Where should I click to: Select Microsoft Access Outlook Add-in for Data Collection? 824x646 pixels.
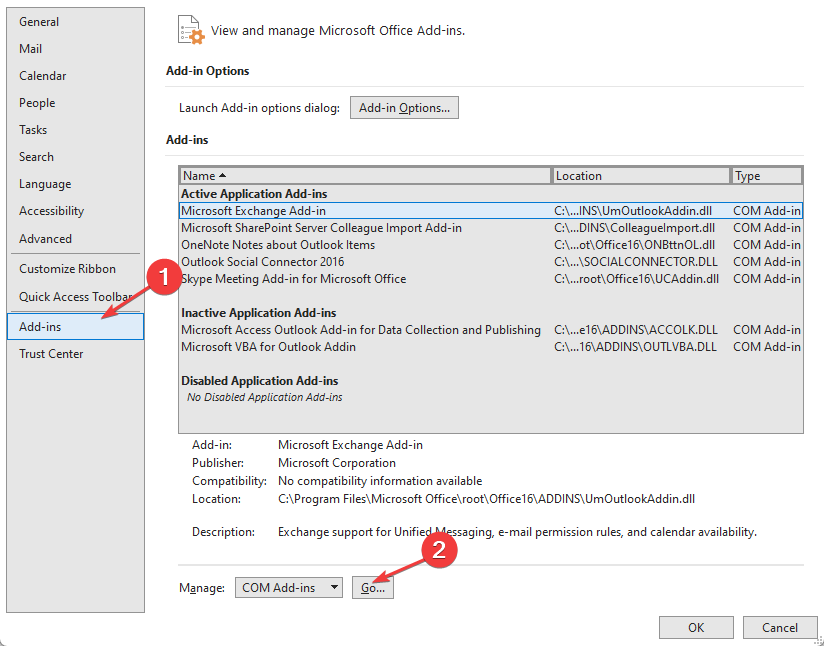(491, 330)
